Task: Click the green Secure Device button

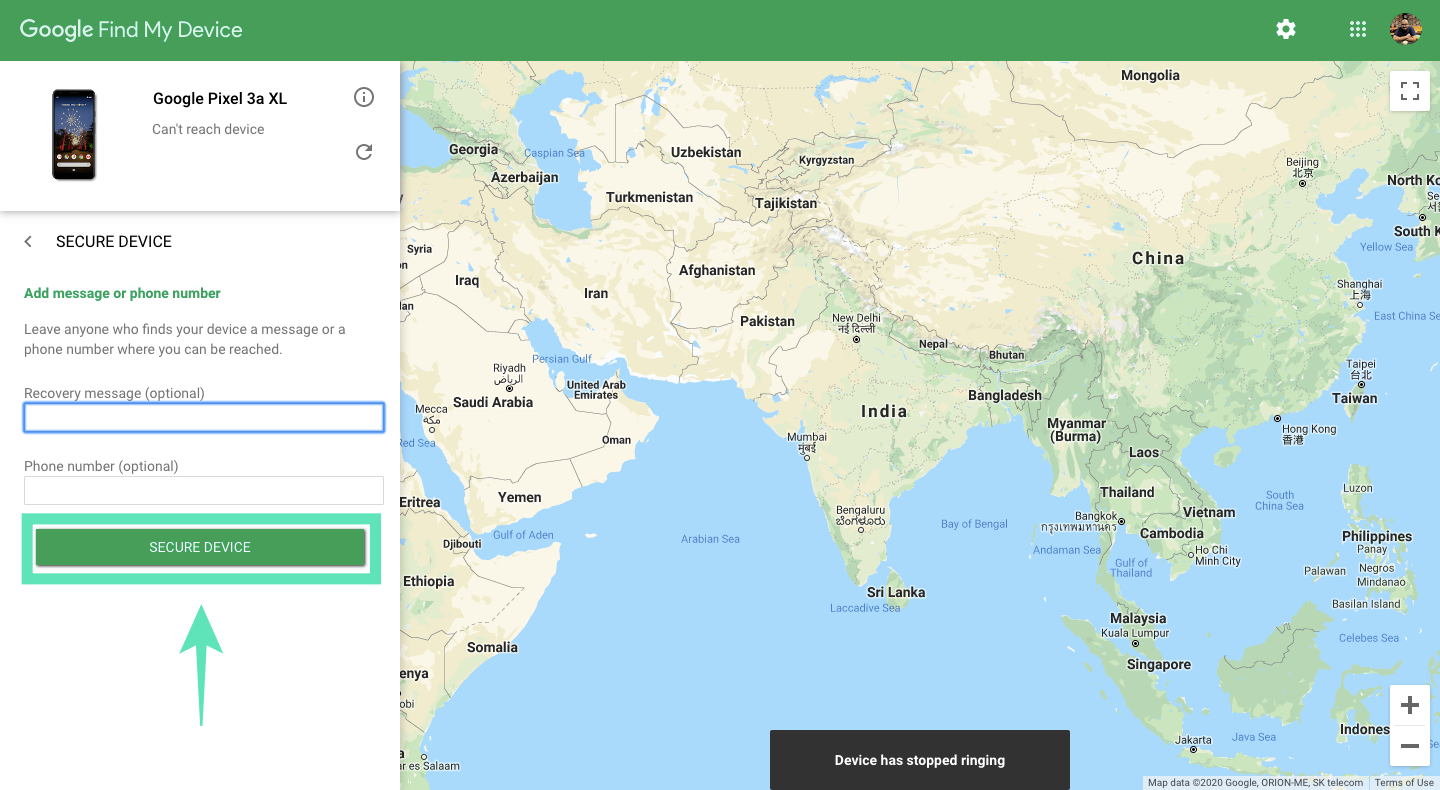Action: point(200,547)
